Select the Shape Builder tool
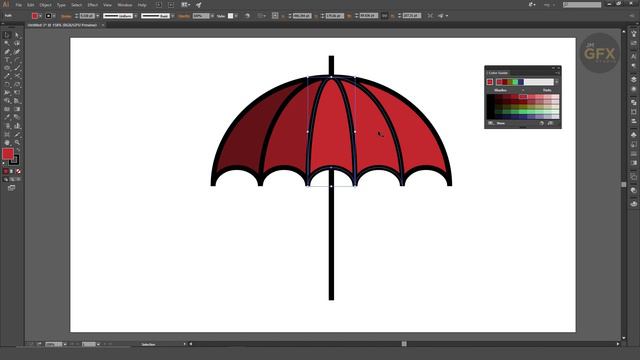The image size is (640, 360). pos(7,101)
